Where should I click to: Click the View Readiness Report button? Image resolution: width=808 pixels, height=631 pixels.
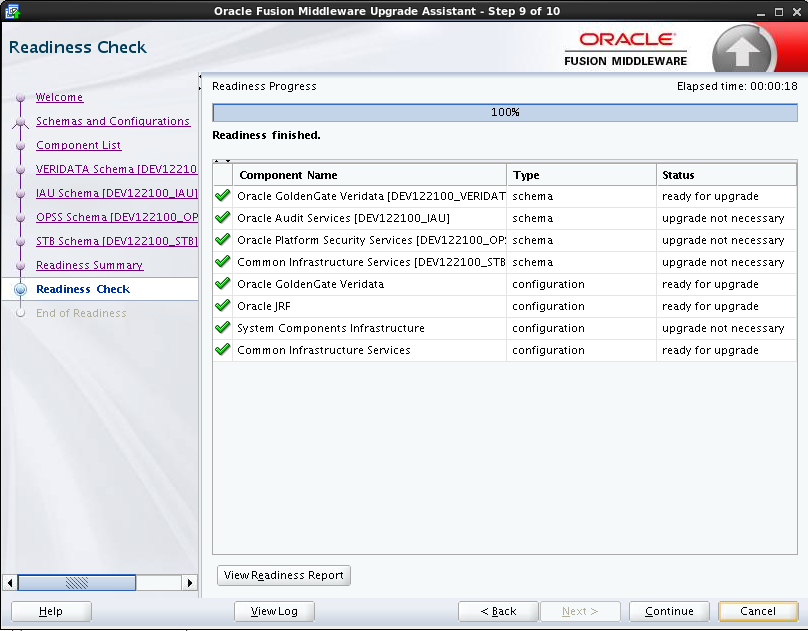(x=284, y=575)
